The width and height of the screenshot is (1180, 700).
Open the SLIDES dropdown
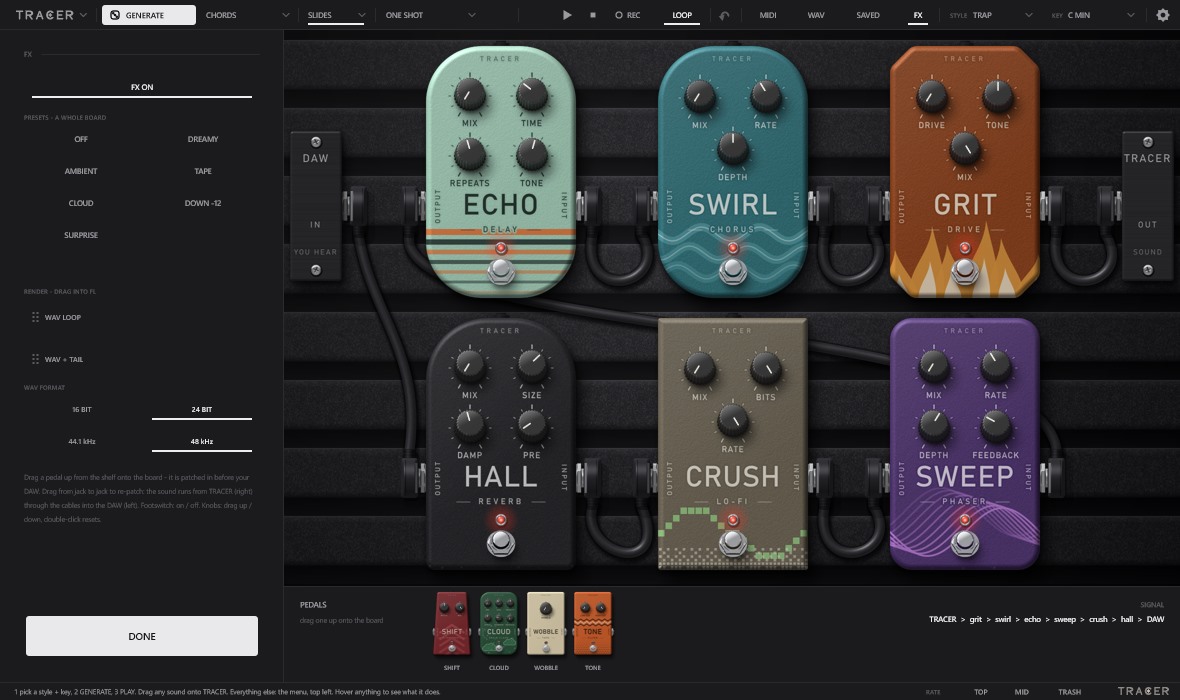coord(336,15)
